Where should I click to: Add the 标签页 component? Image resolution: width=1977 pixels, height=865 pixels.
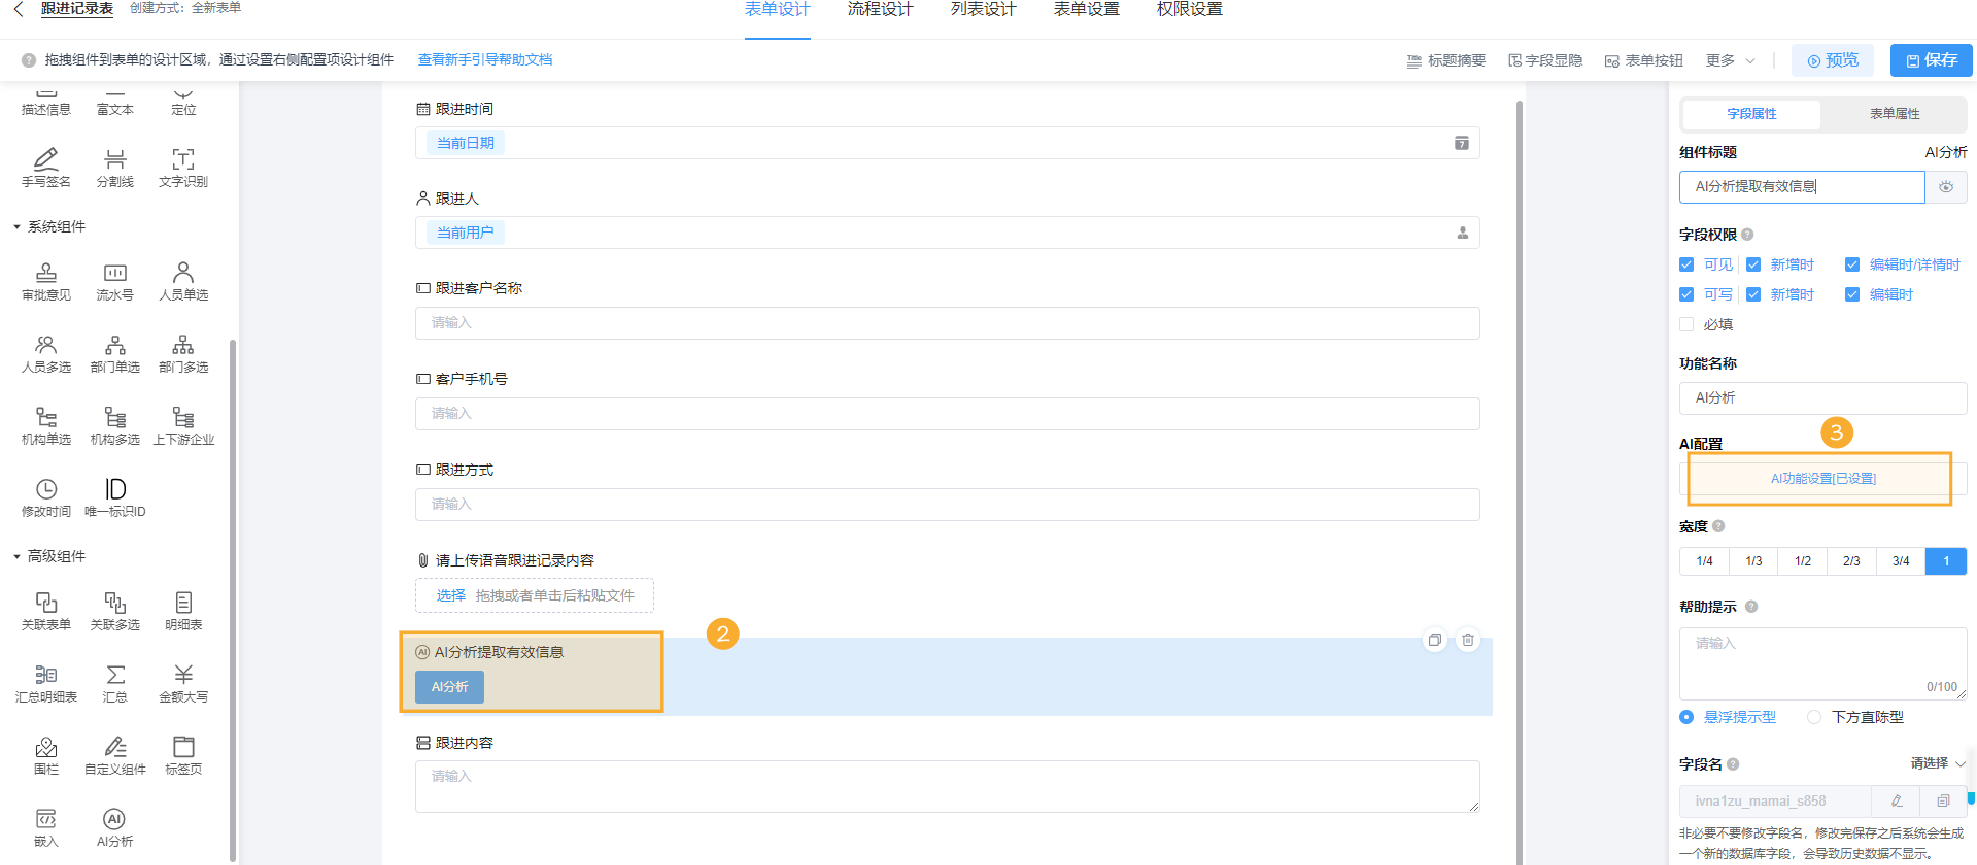point(183,756)
